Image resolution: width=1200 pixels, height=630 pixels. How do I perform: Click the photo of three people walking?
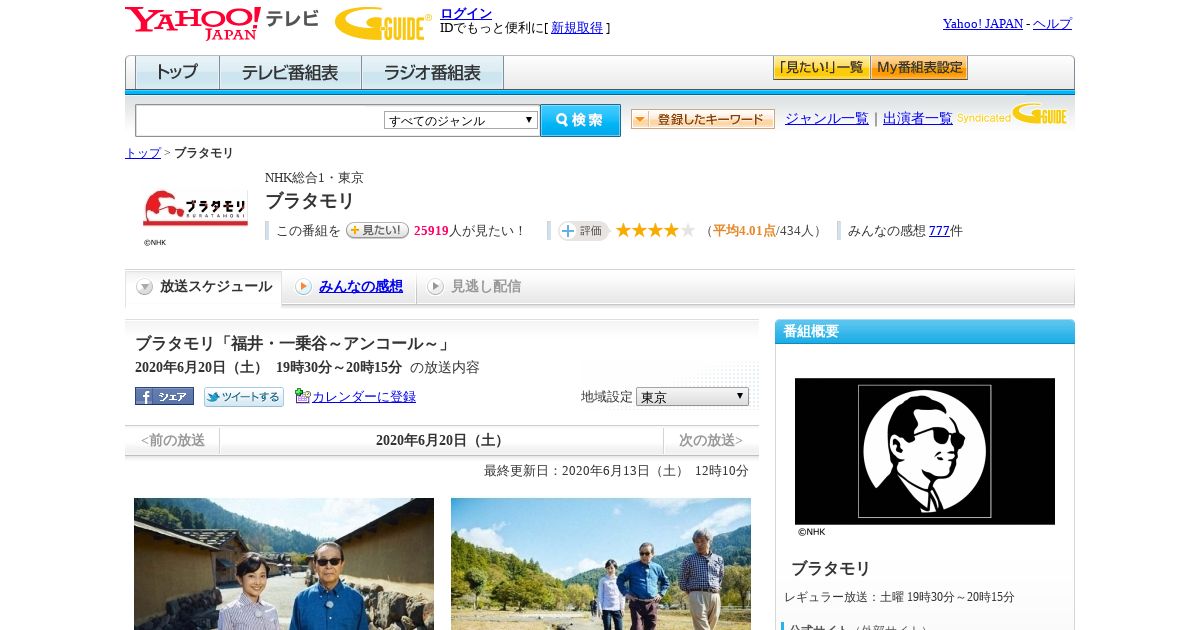coord(601,564)
